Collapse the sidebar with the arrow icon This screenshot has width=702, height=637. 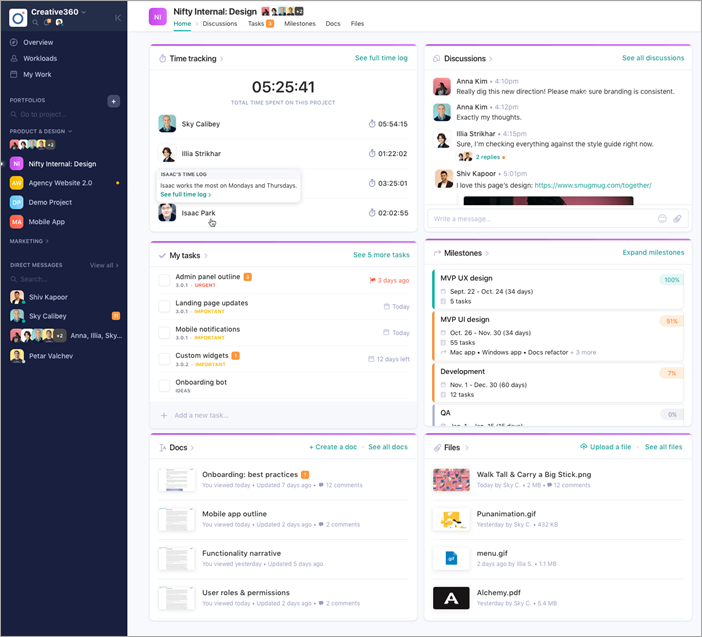[x=118, y=17]
